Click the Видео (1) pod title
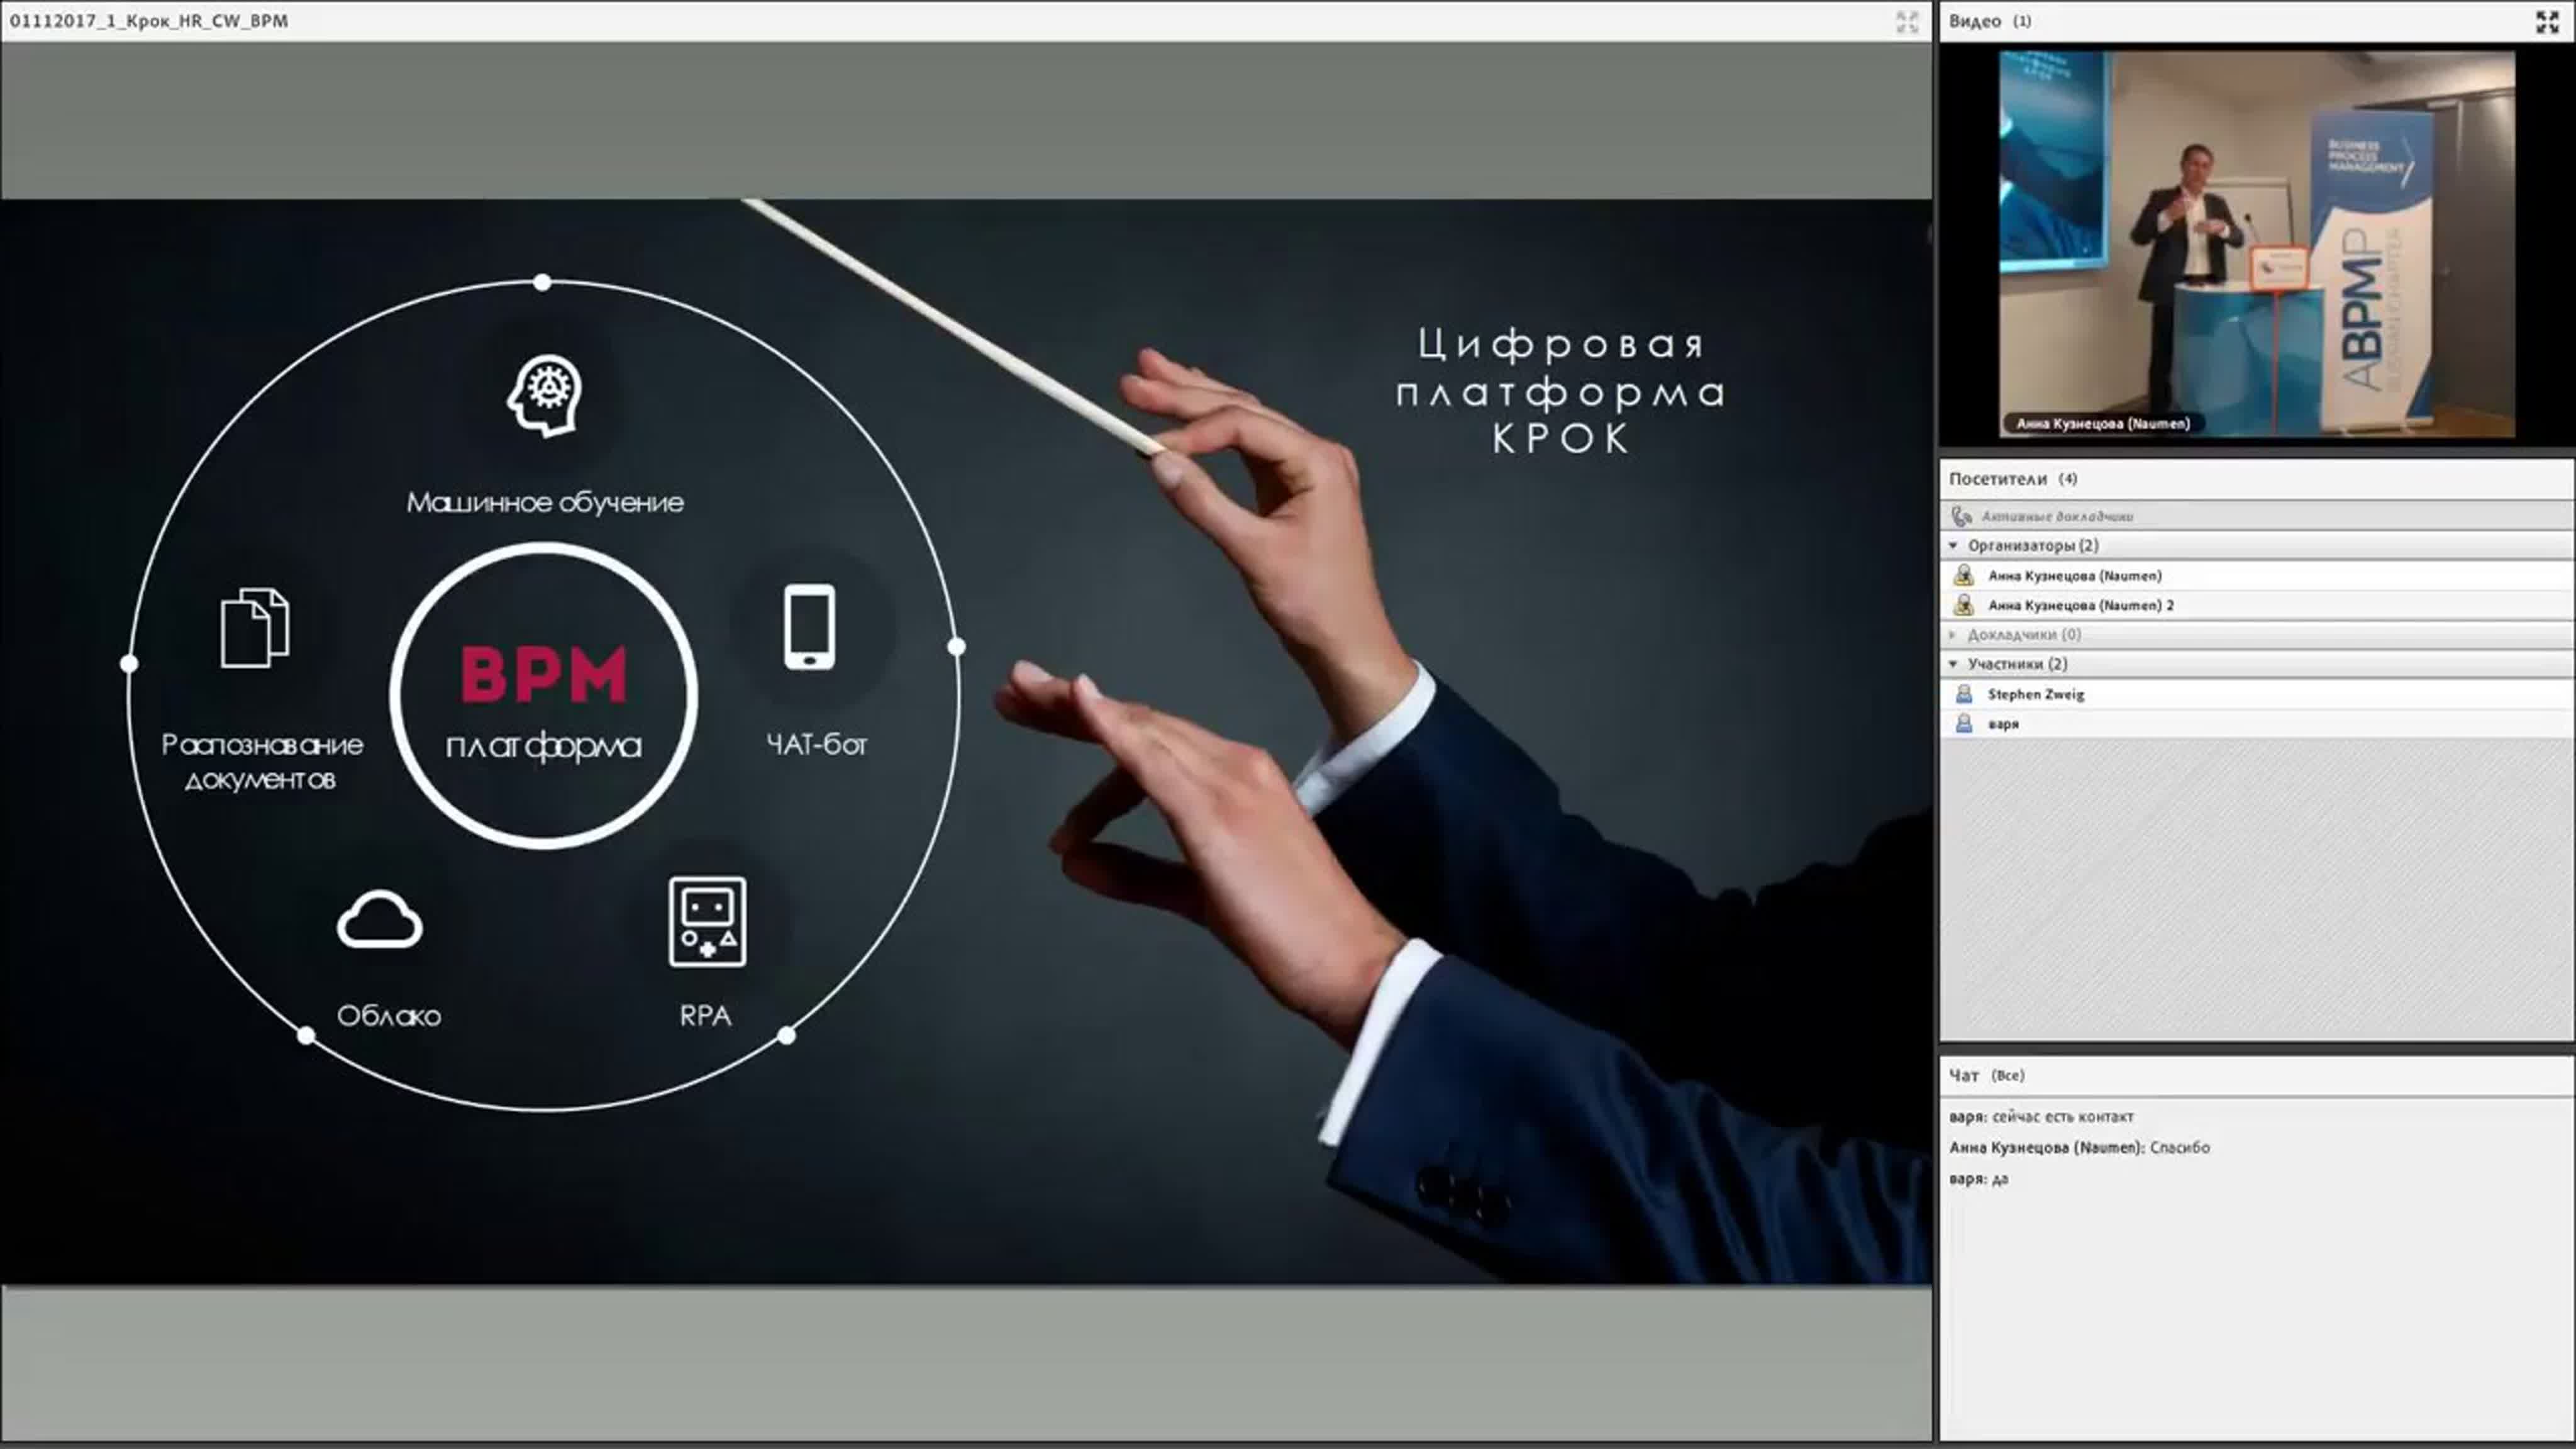 [1990, 21]
